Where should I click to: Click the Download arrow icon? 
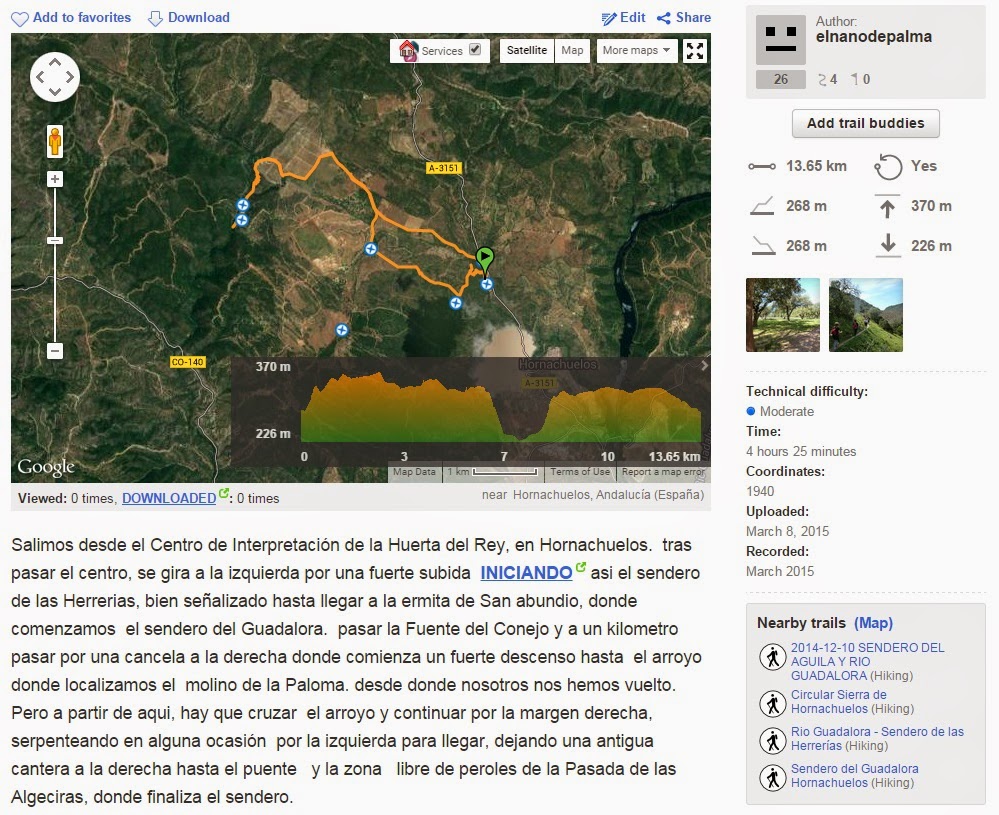[x=155, y=18]
